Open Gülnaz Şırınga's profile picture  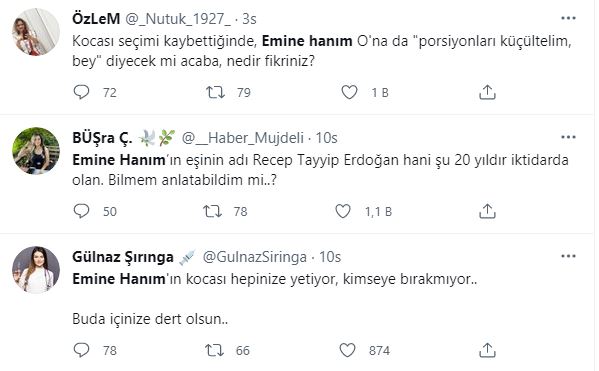36,270
